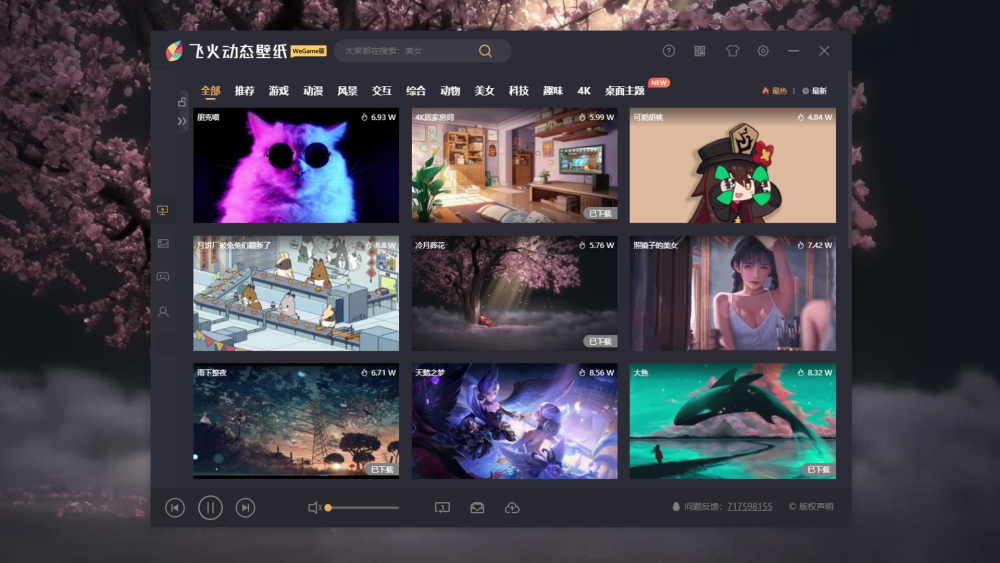Open the settings gear icon

pos(763,51)
